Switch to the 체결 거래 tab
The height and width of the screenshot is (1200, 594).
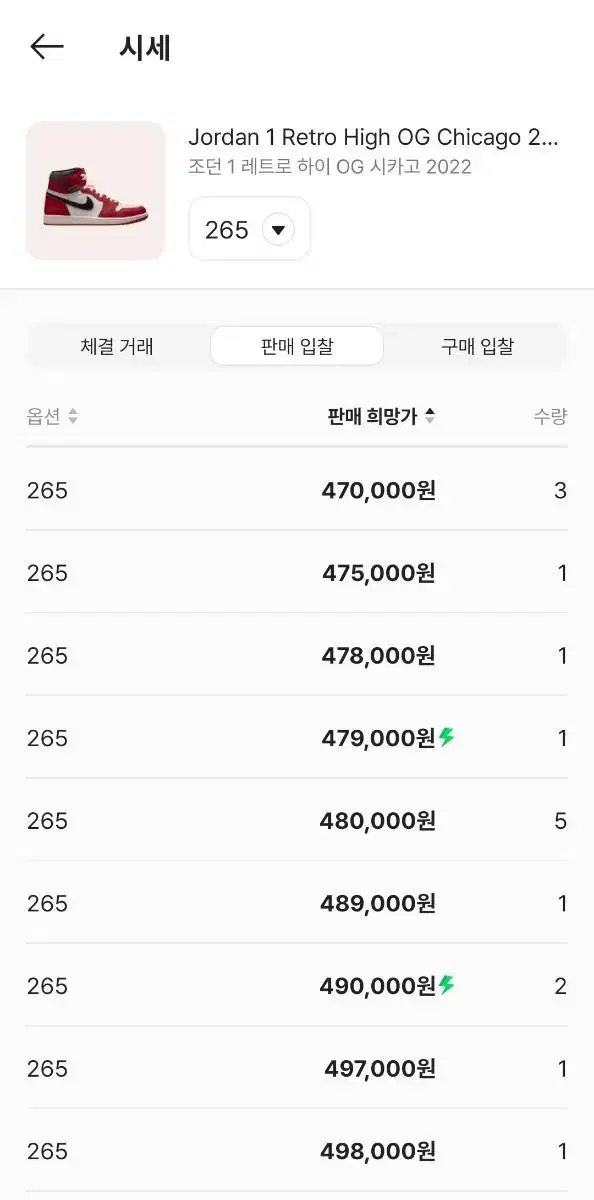pyautogui.click(x=117, y=347)
